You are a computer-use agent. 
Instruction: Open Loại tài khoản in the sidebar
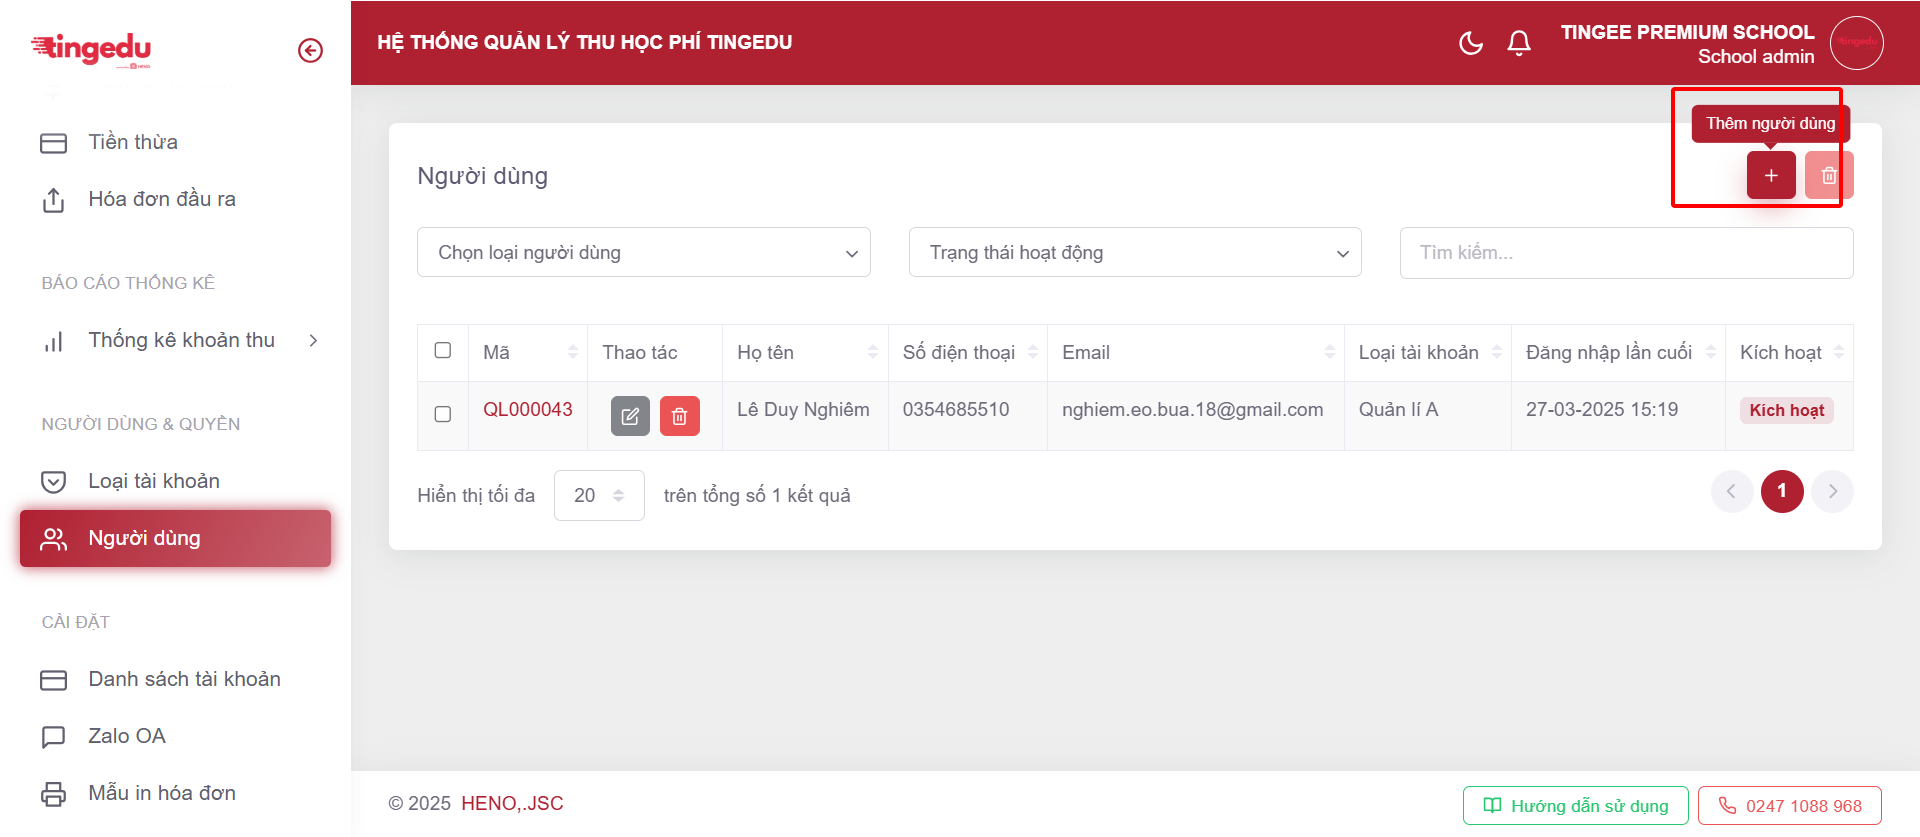point(154,481)
